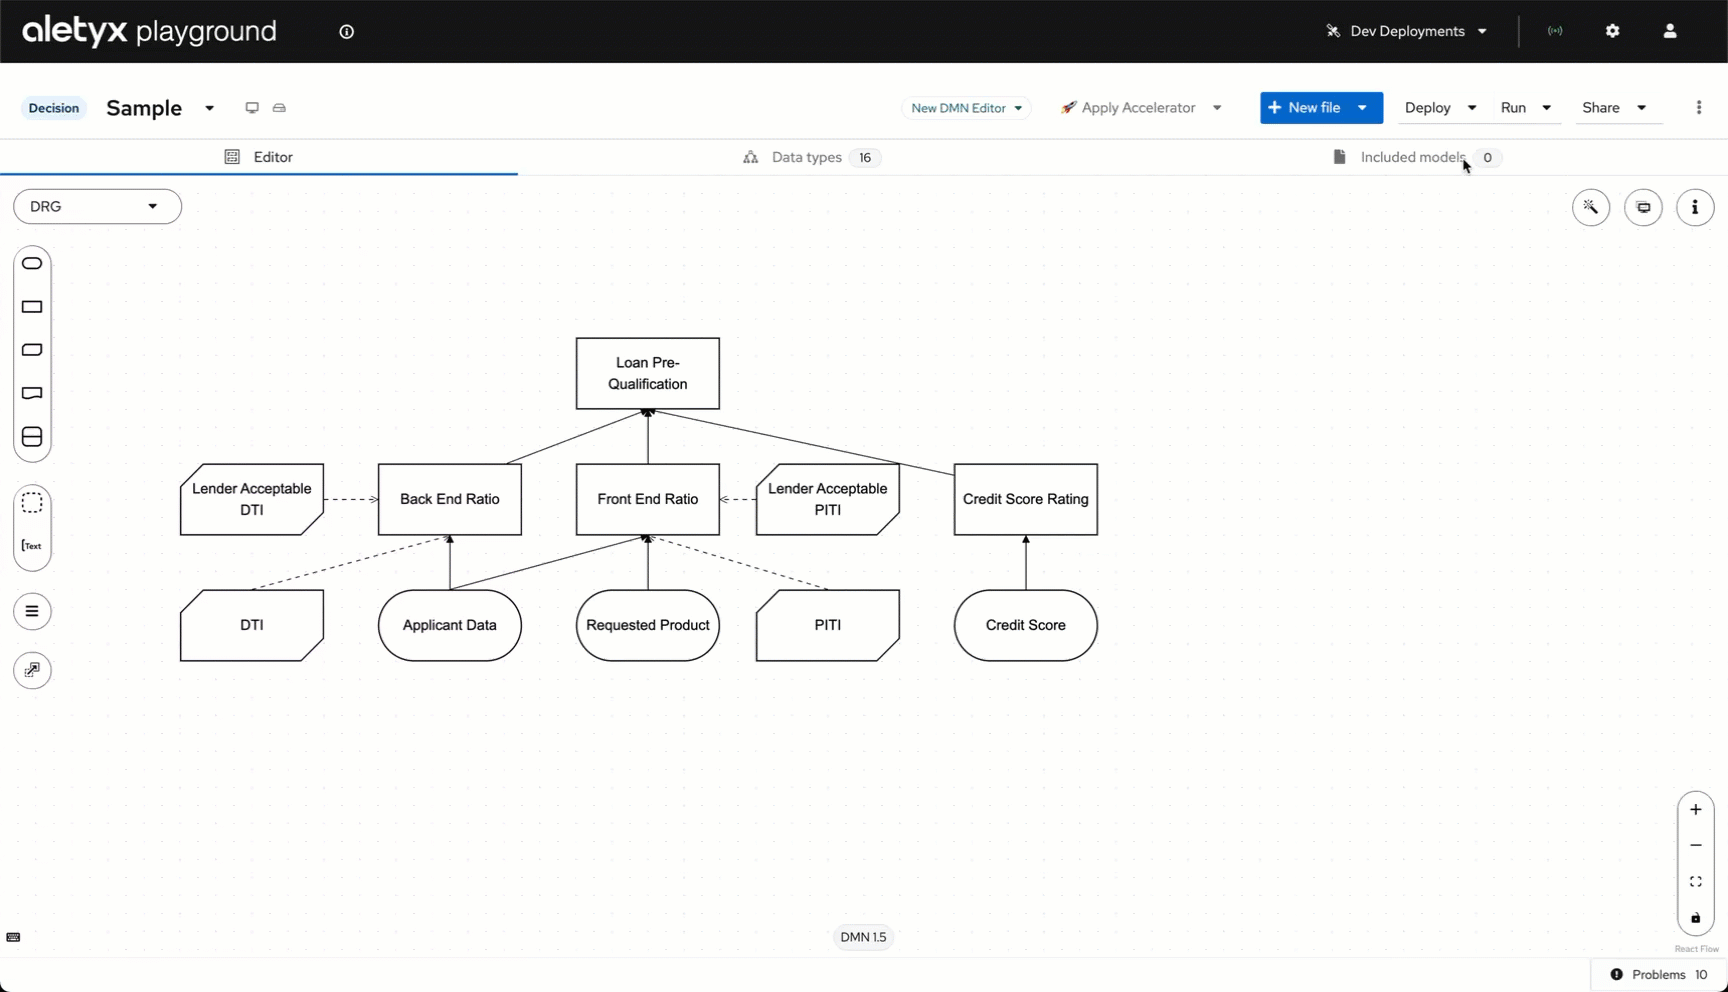Select the Loan Pre-Qualification decision node
The image size is (1728, 992).
click(x=647, y=373)
